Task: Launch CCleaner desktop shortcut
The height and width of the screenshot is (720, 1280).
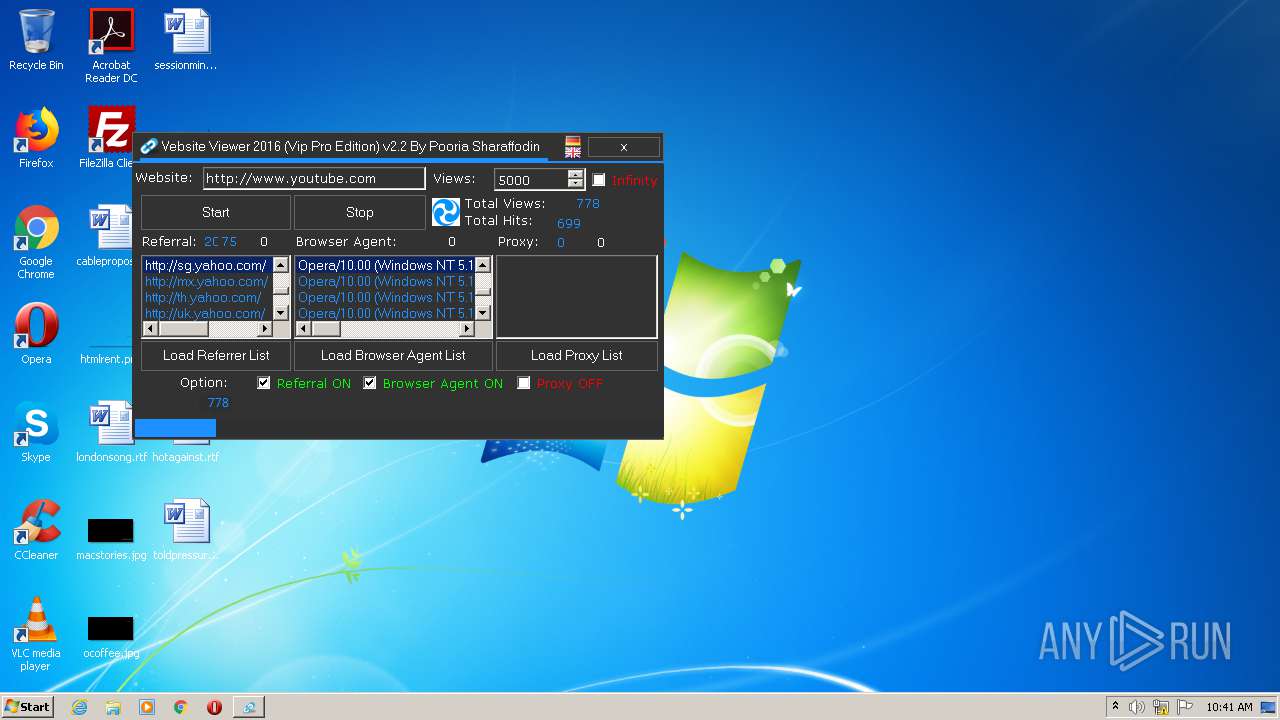Action: pyautogui.click(x=36, y=531)
